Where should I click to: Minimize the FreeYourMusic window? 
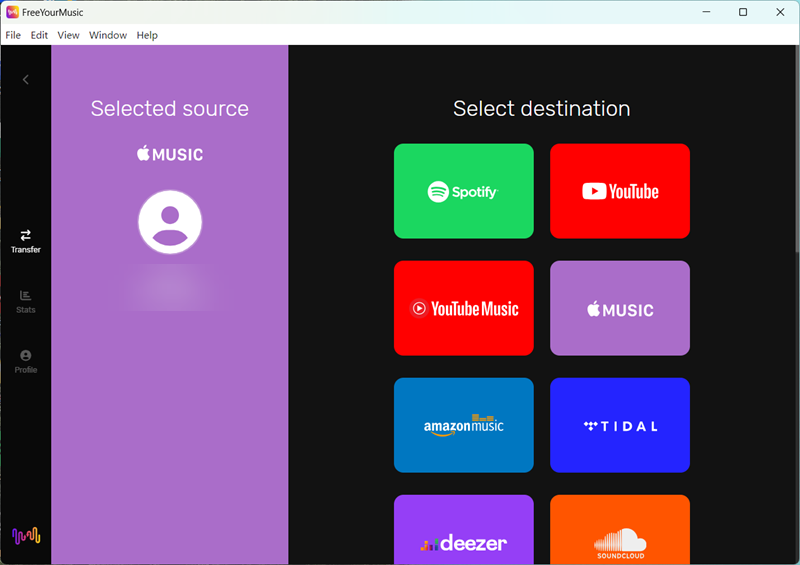(706, 12)
